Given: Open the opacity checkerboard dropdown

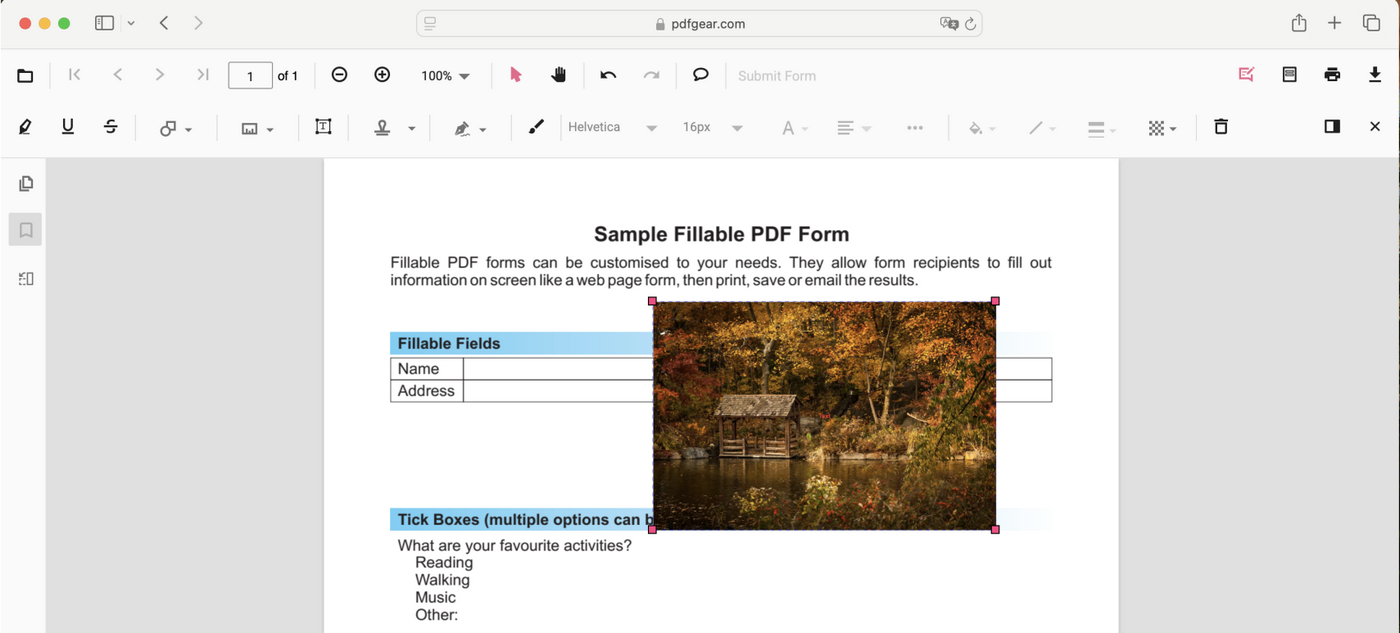Looking at the screenshot, I should [x=1162, y=128].
